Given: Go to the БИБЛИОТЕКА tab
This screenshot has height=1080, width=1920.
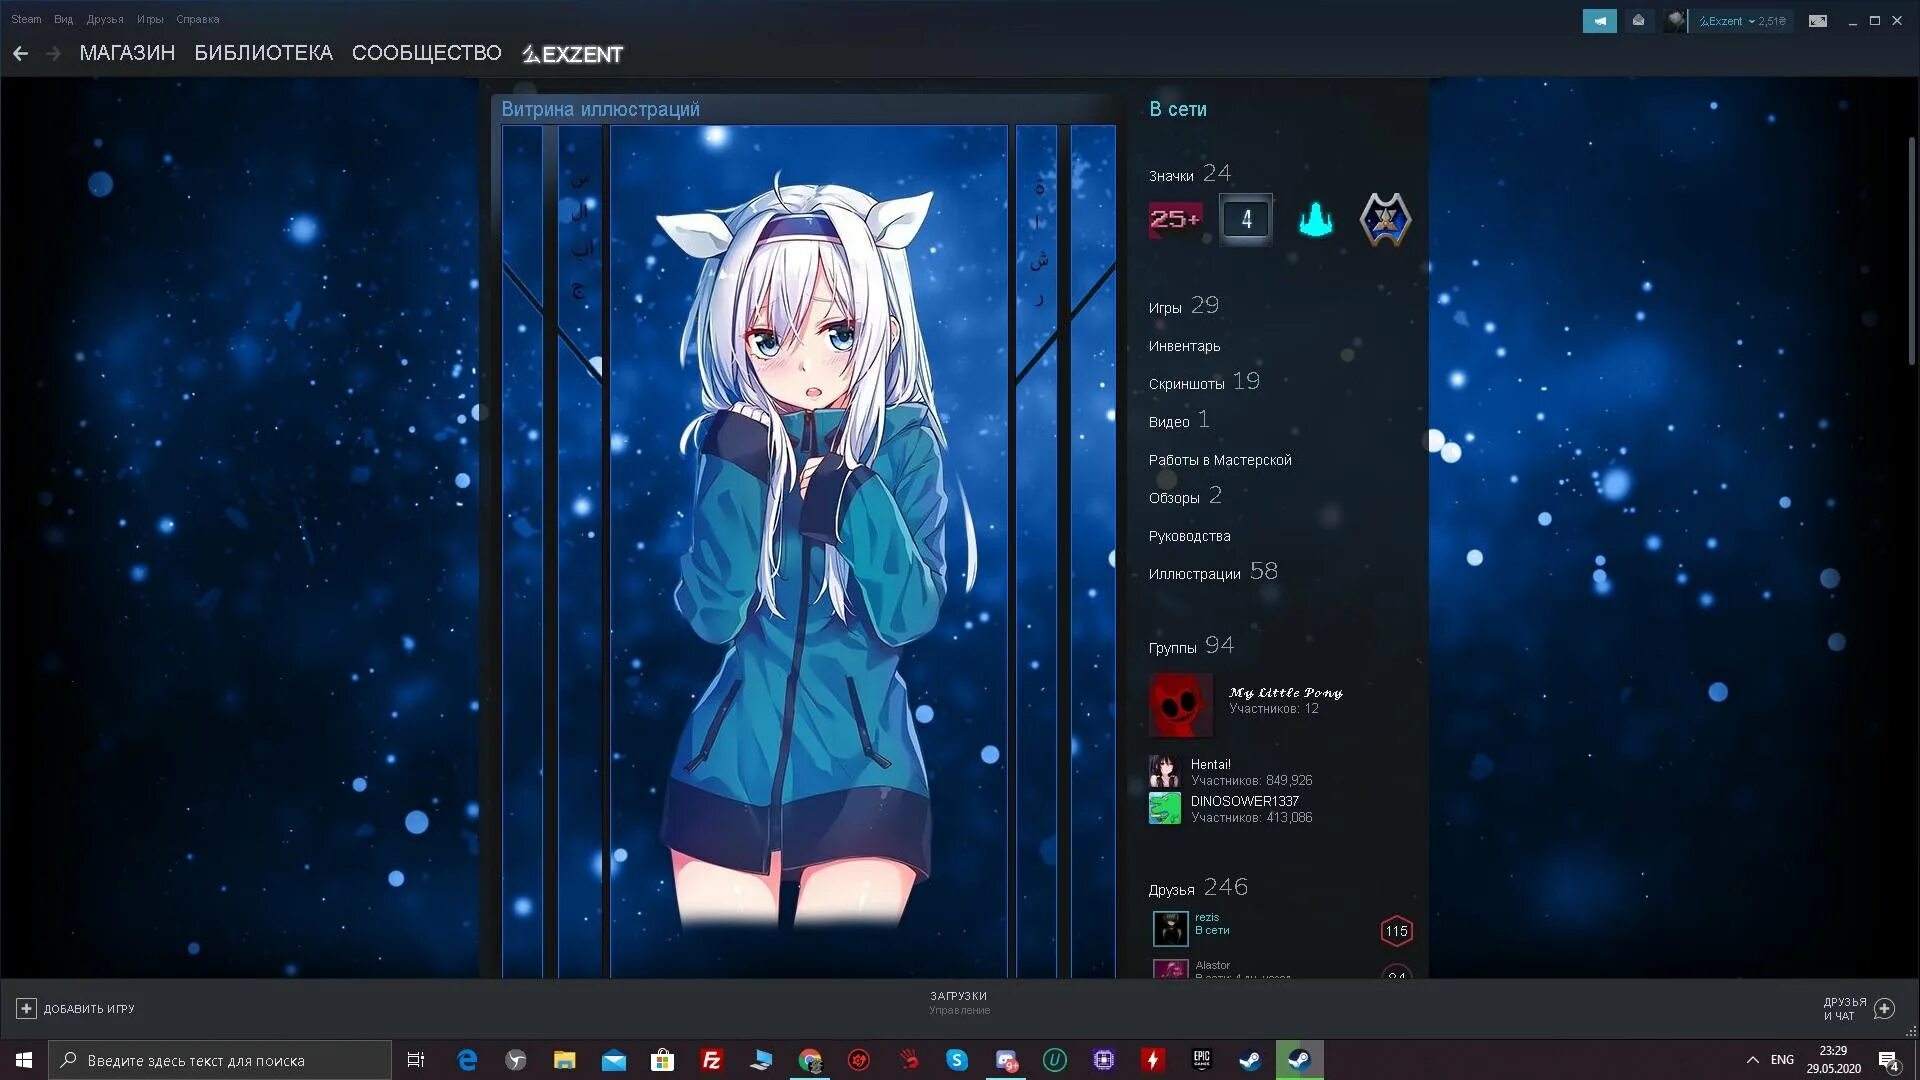Looking at the screenshot, I should 263,53.
